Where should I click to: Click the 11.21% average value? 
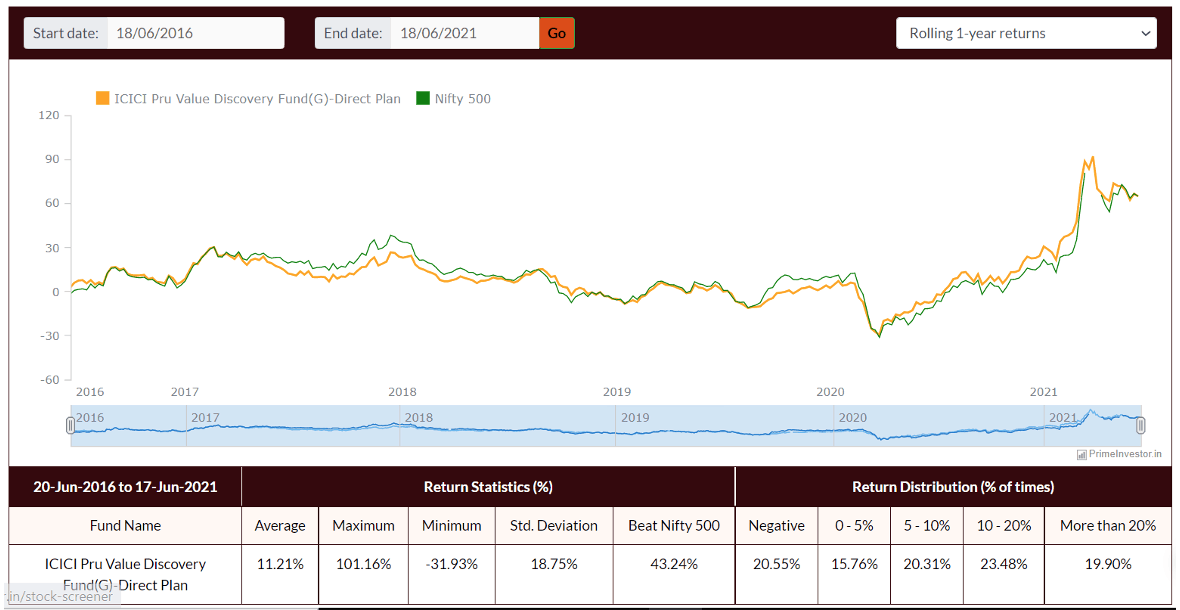[x=280, y=565]
